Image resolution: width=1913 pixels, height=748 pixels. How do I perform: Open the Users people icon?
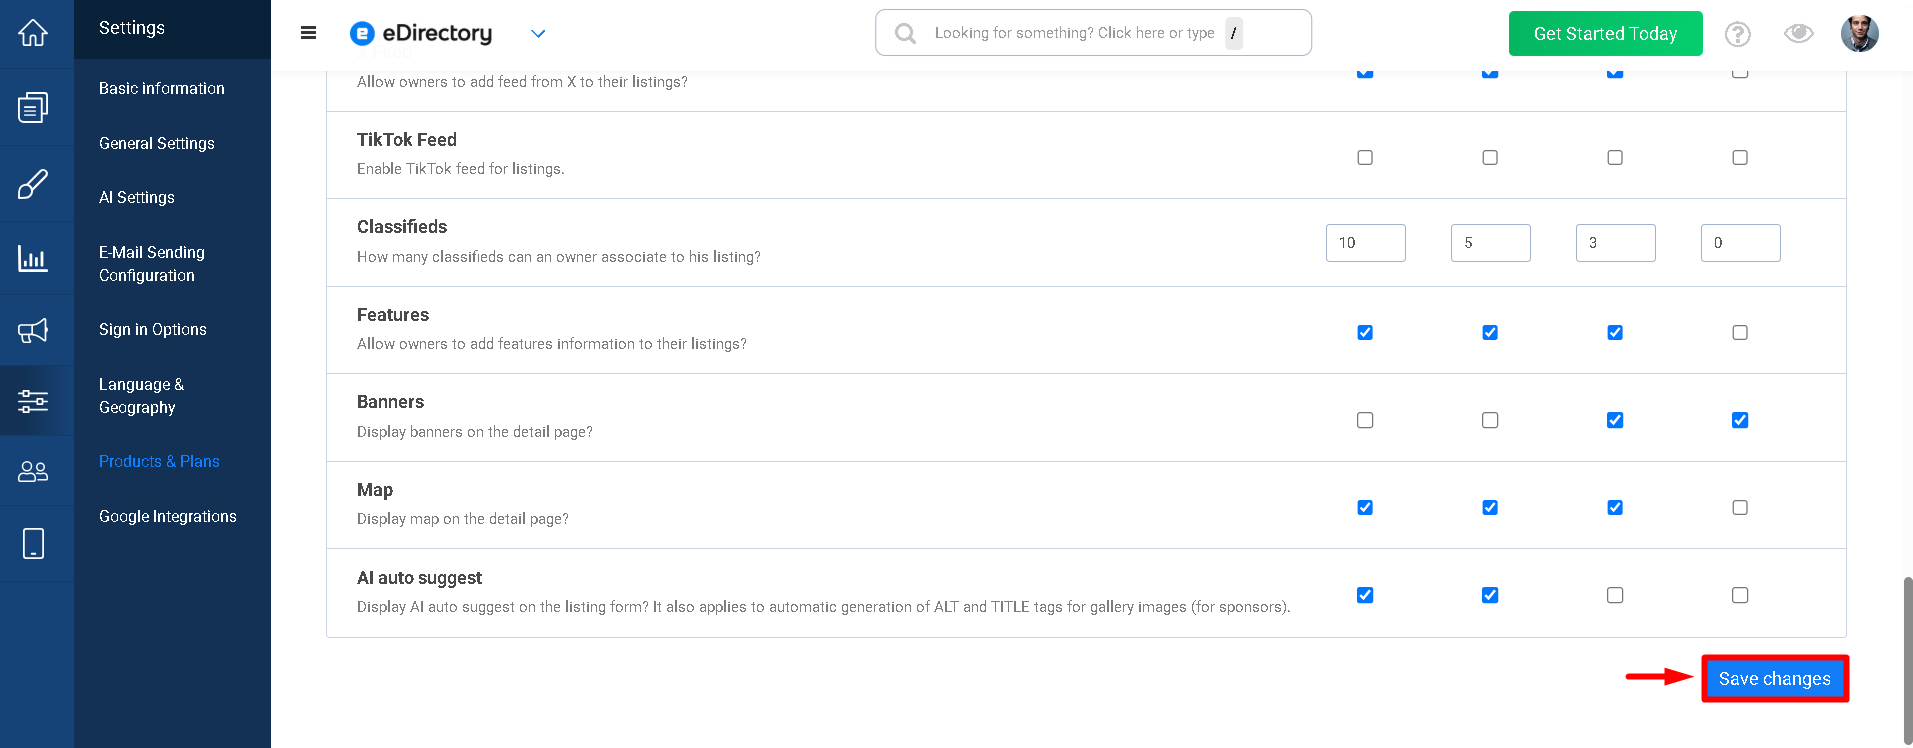point(33,471)
